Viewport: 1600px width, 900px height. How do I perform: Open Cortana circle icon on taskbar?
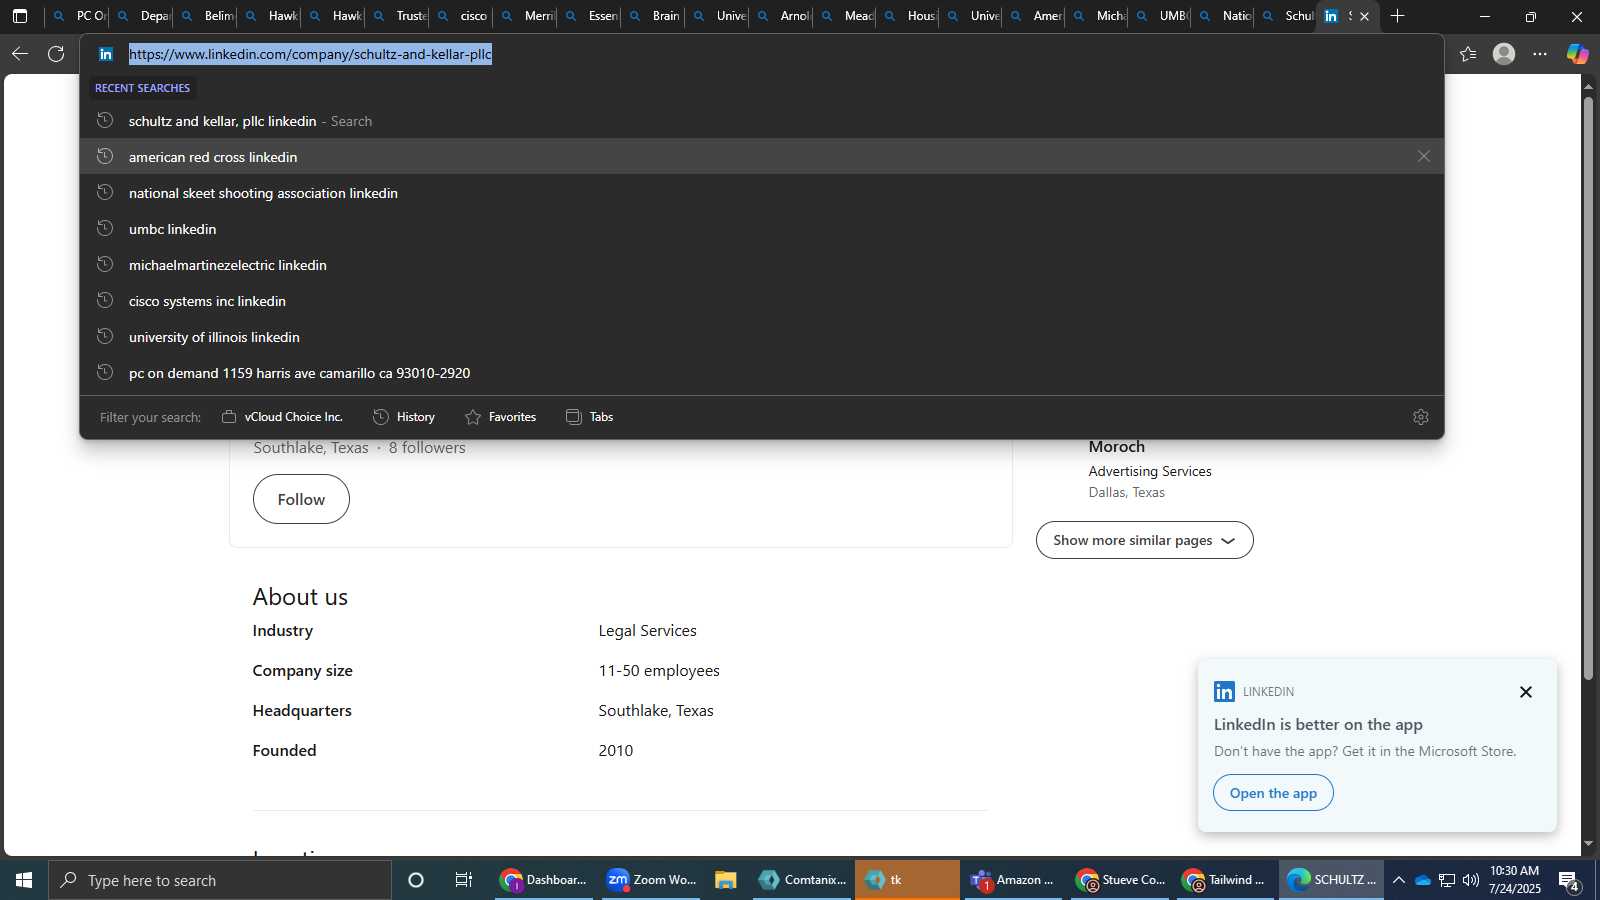tap(416, 880)
